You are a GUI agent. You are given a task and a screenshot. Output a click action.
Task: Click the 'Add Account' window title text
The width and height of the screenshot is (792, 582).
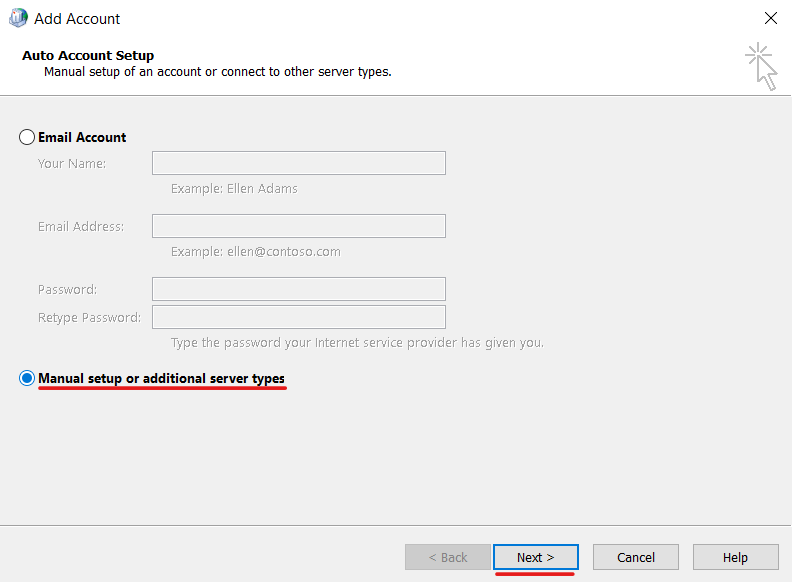click(77, 18)
